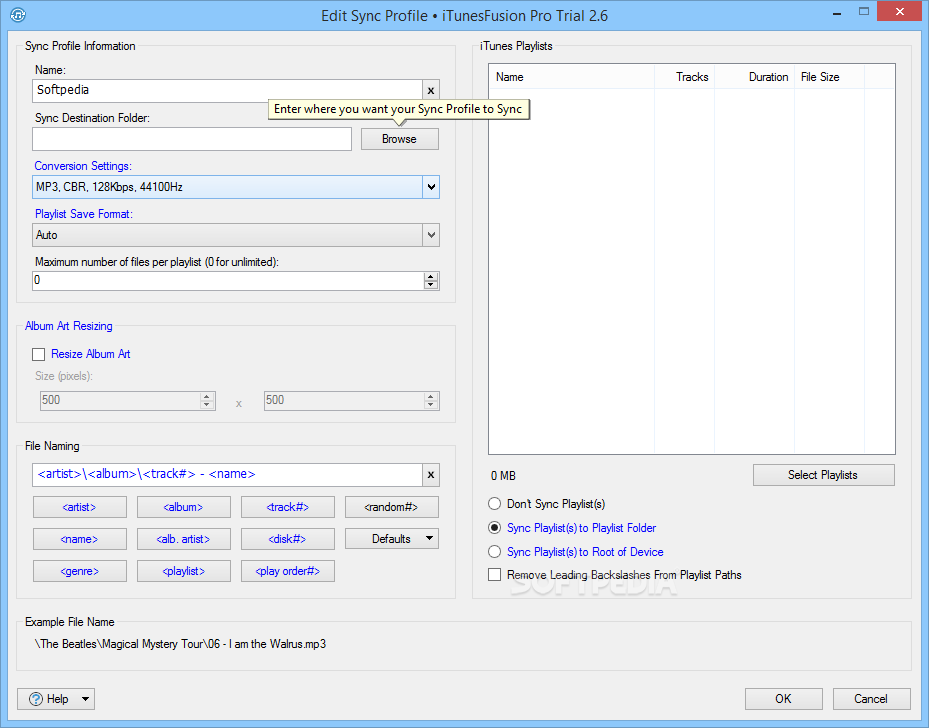Close the Edit Sync Profile window
The width and height of the screenshot is (929, 728).
(x=901, y=12)
